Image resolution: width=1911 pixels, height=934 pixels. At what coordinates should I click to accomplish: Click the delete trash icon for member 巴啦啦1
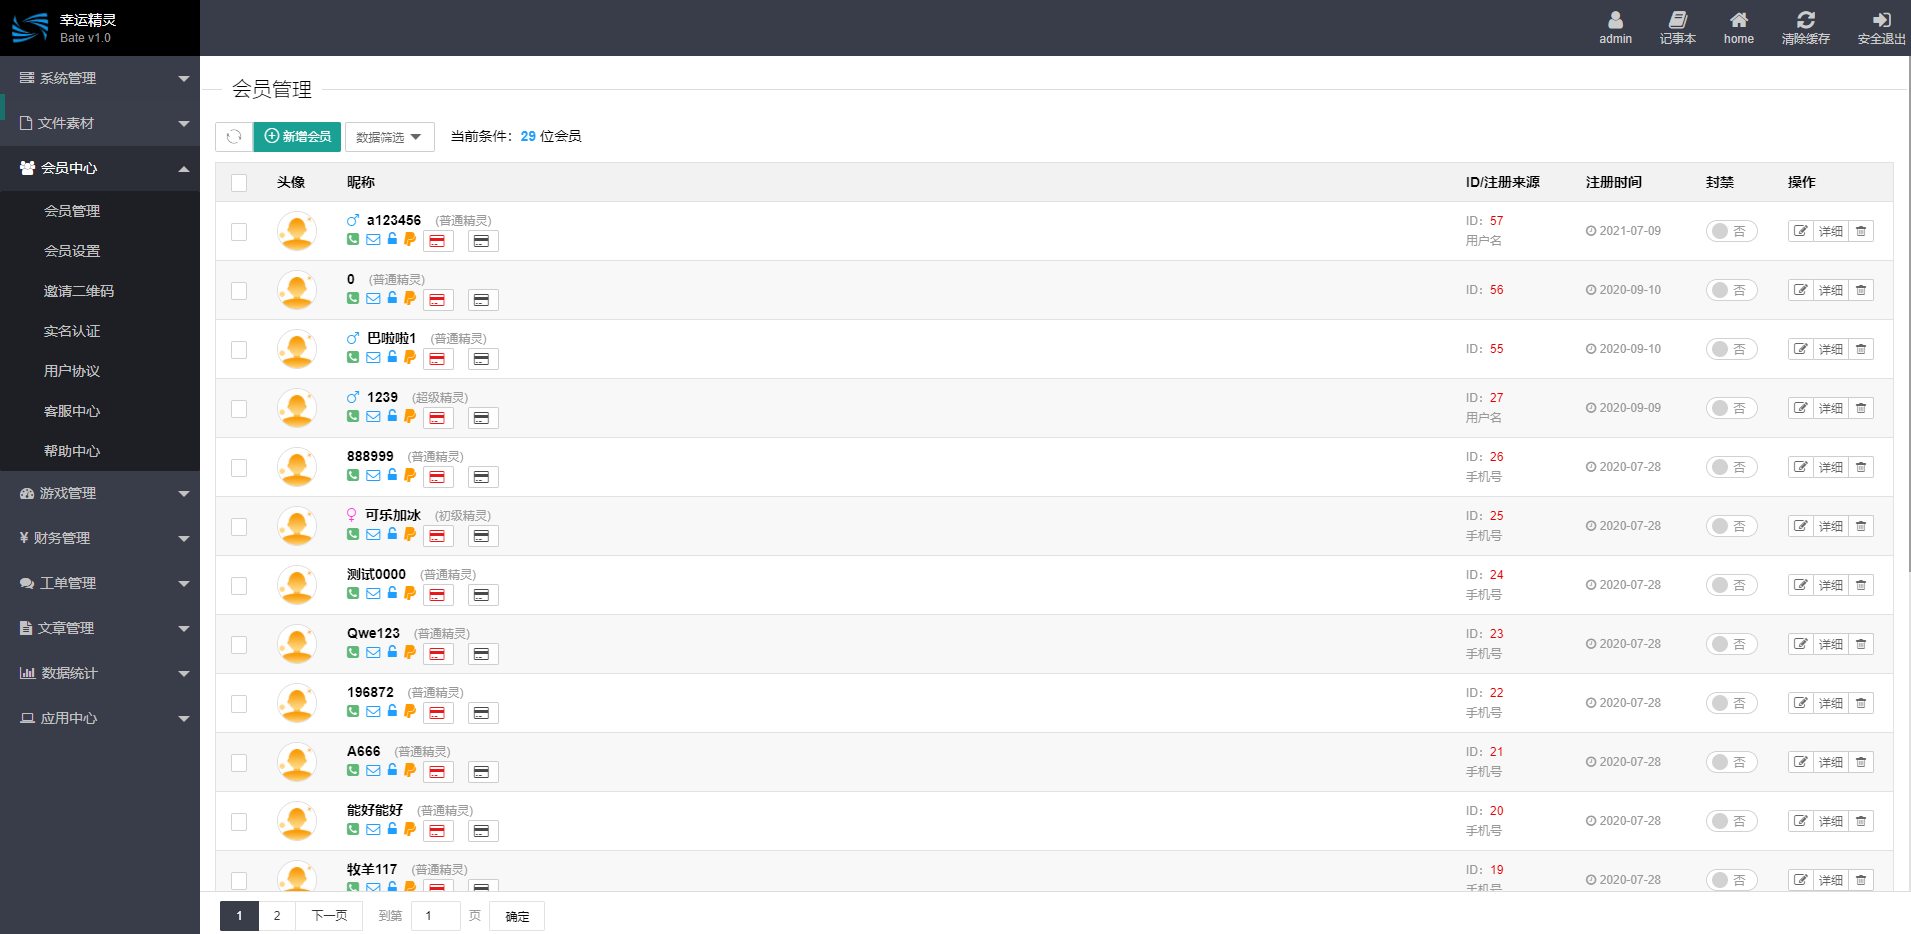(1861, 349)
